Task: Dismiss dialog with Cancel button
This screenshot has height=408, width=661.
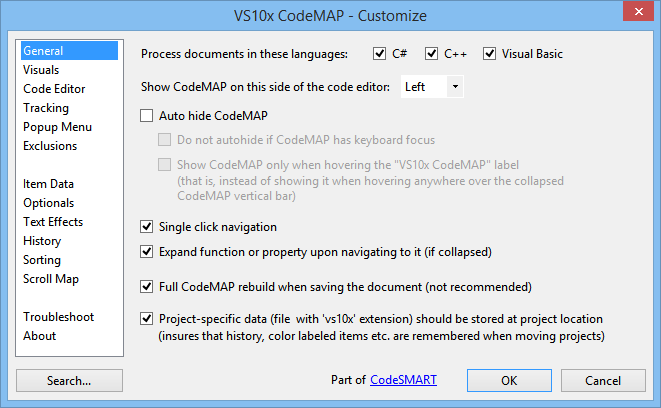Action: [x=603, y=381]
